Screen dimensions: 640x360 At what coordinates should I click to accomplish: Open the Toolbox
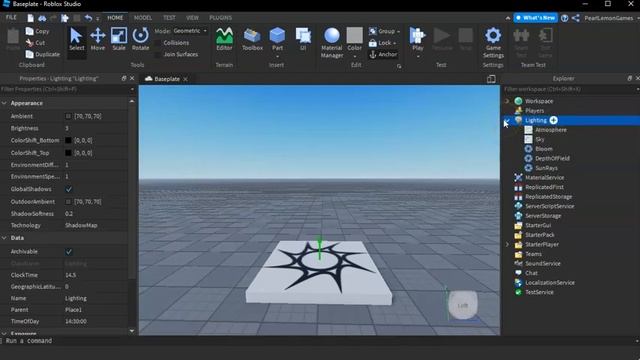tap(252, 40)
